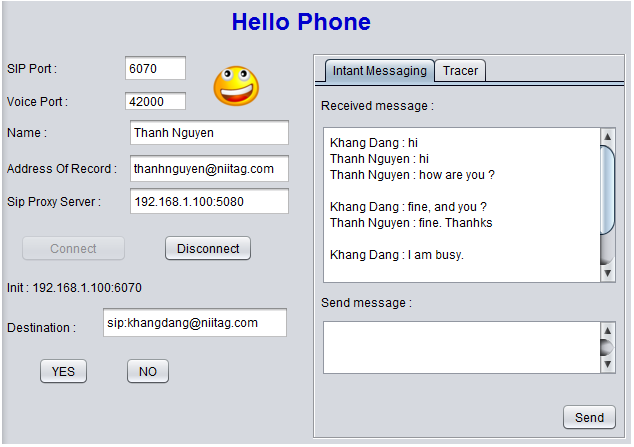Click the message 'Thanh Nguyen : how are you ?'
The image size is (634, 447).
412,175
